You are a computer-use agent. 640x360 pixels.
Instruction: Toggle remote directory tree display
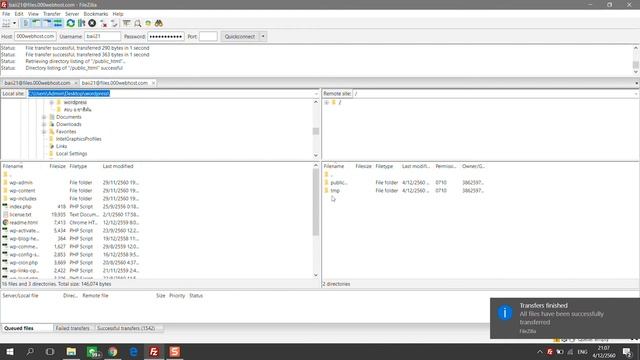[47, 23]
